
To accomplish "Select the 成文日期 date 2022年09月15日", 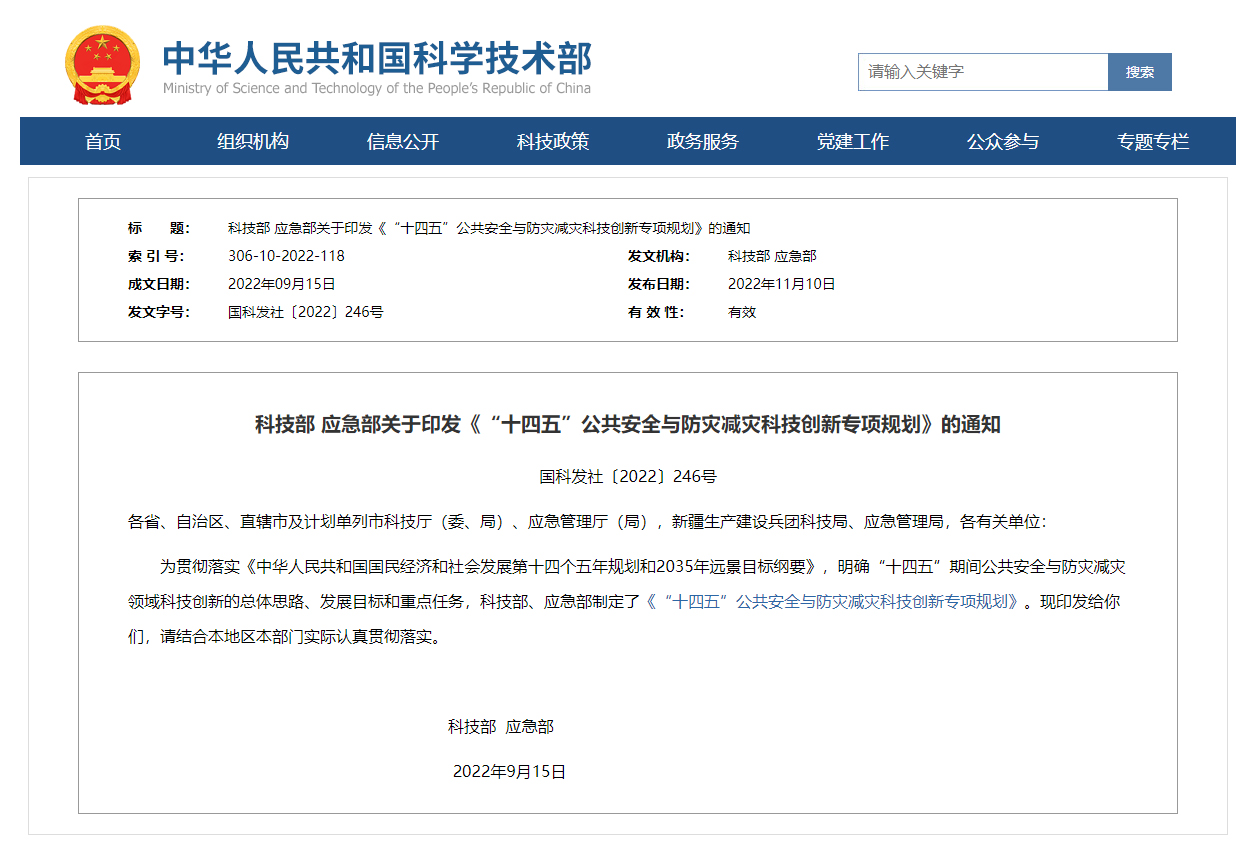I will (x=283, y=283).
